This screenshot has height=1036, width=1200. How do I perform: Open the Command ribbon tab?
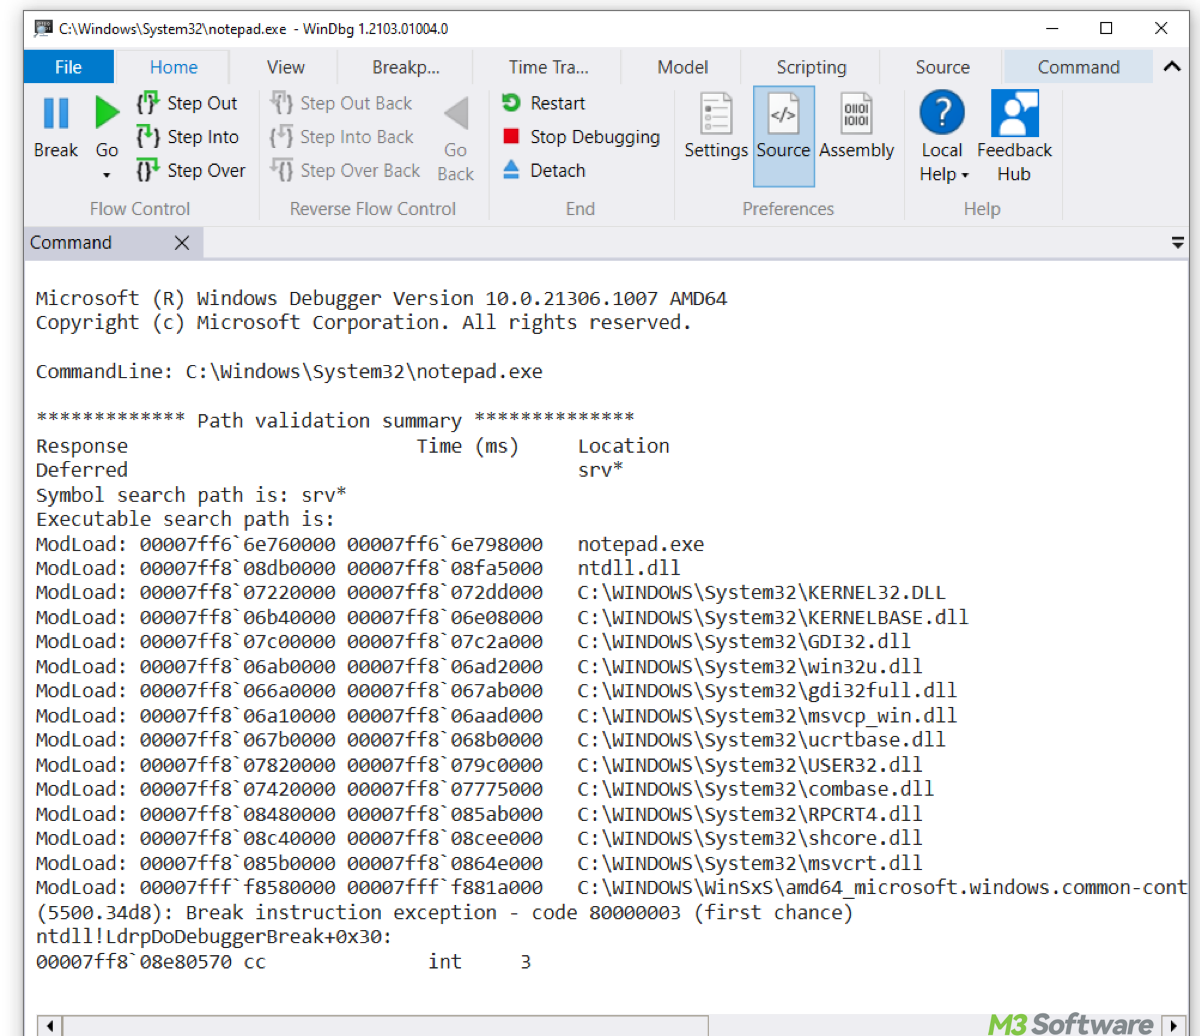pyautogui.click(x=1078, y=67)
